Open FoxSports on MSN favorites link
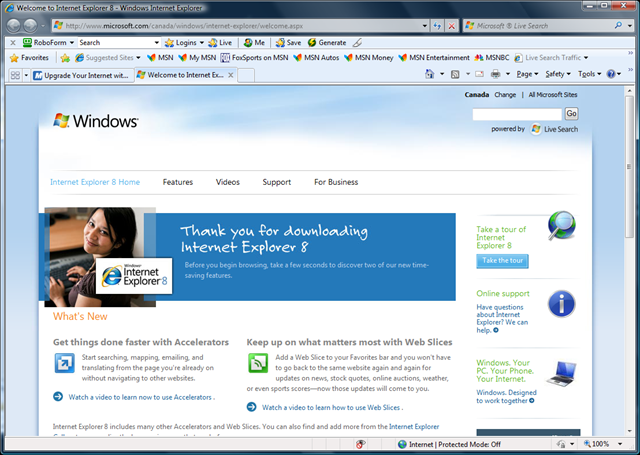640x455 pixels. (x=254, y=58)
